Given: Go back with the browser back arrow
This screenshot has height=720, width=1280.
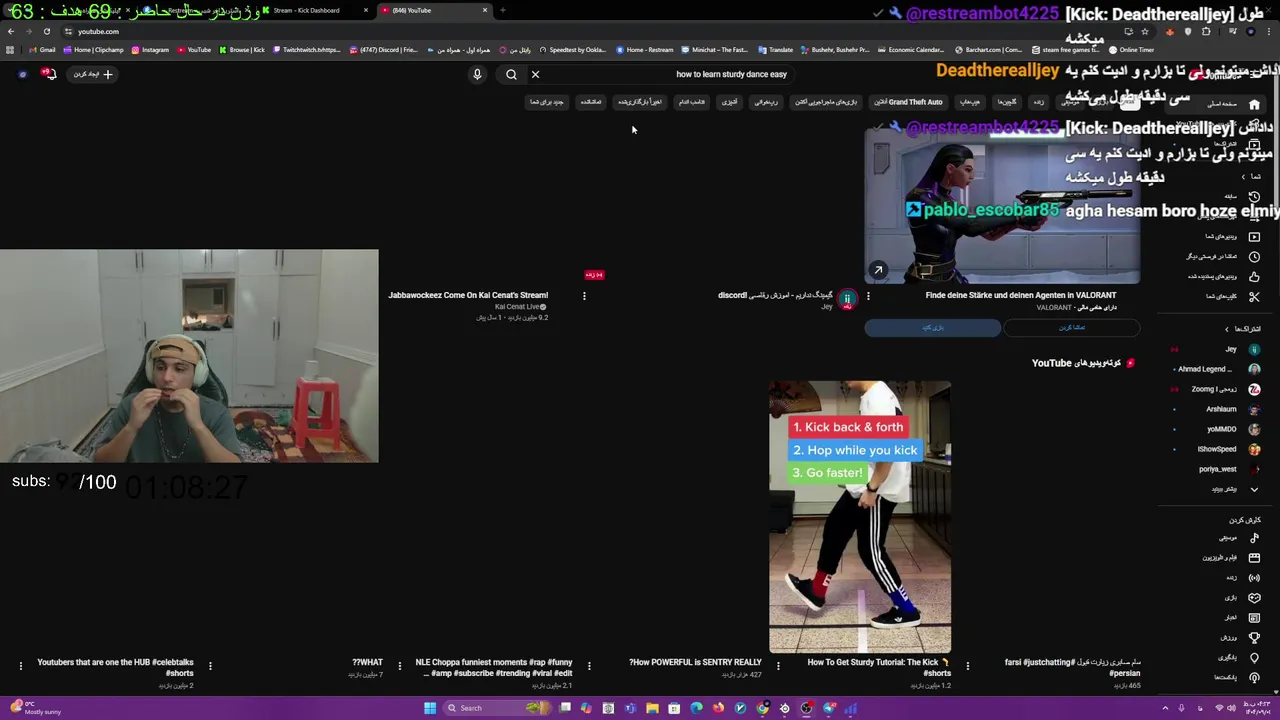Looking at the screenshot, I should click(x=11, y=31).
